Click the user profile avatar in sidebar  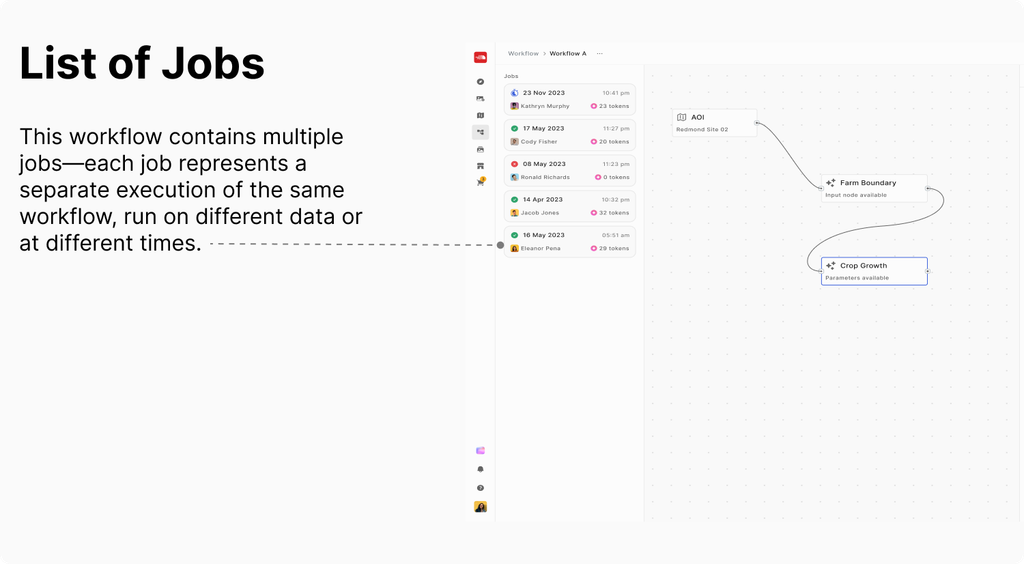[x=480, y=507]
